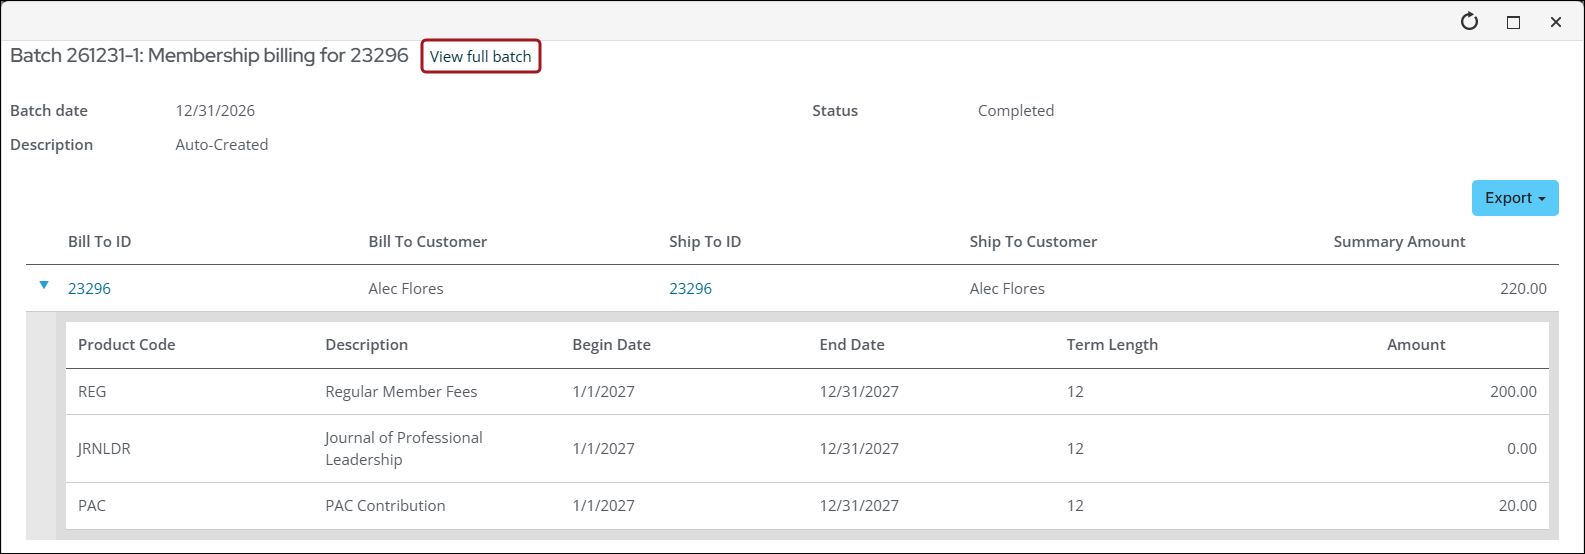This screenshot has width=1585, height=554.
Task: Maximize the batch window
Action: 1513,22
